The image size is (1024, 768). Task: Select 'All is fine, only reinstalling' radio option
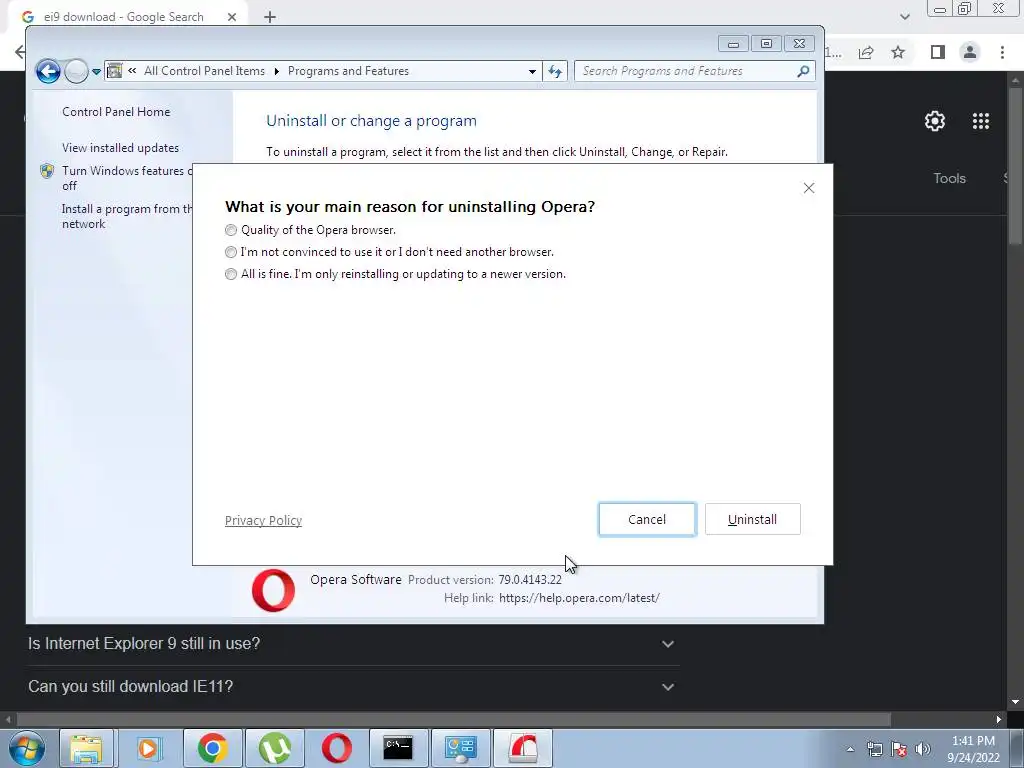coord(231,274)
